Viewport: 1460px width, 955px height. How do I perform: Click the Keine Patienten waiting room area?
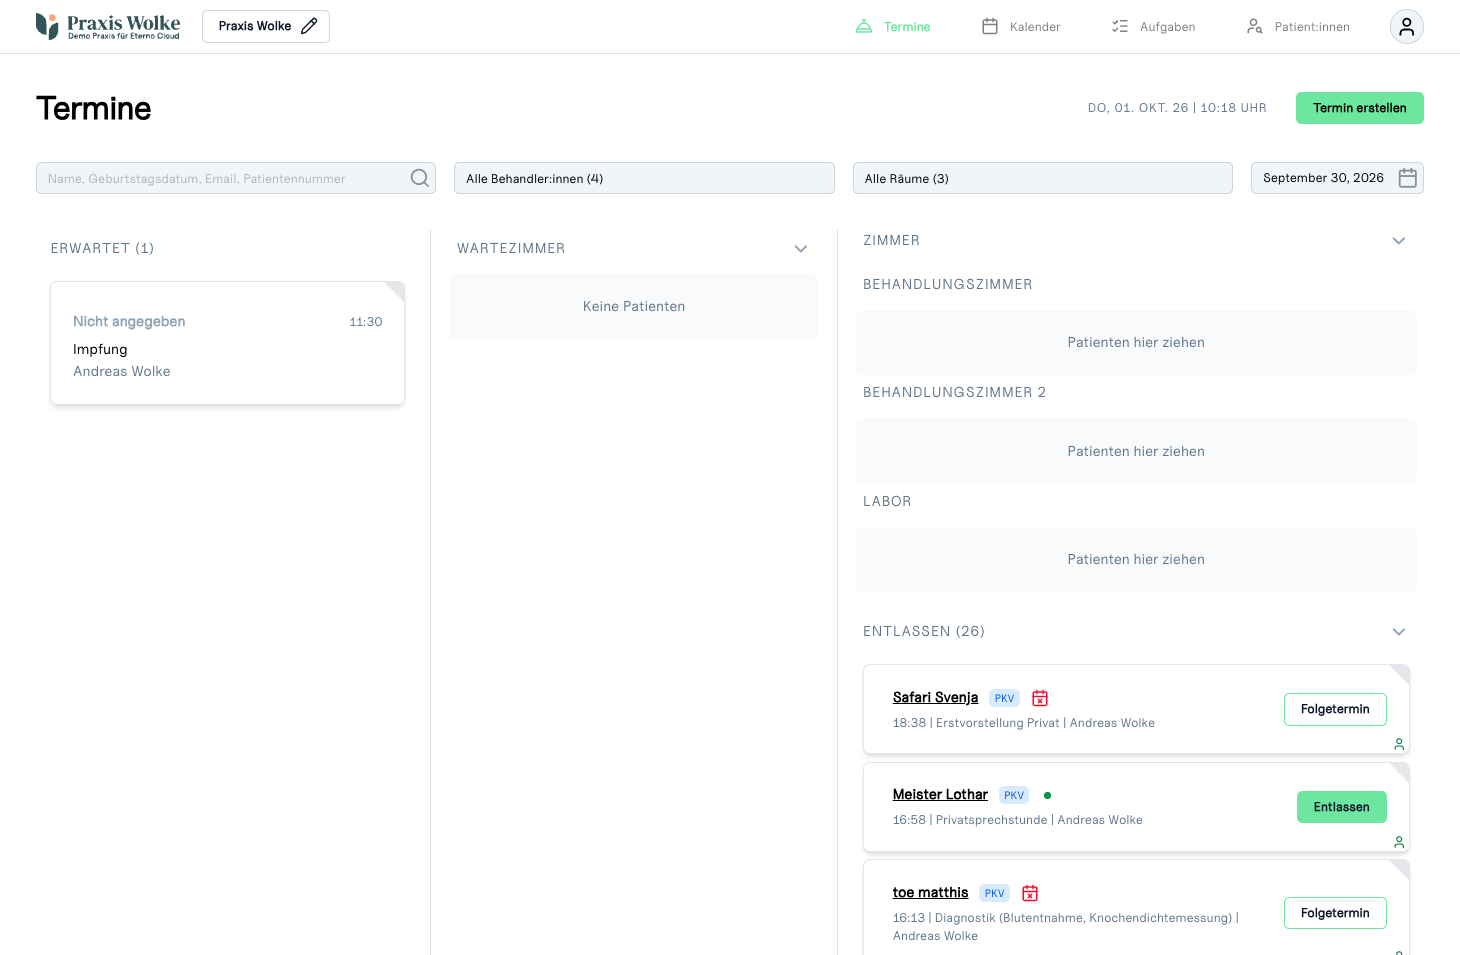click(x=634, y=306)
